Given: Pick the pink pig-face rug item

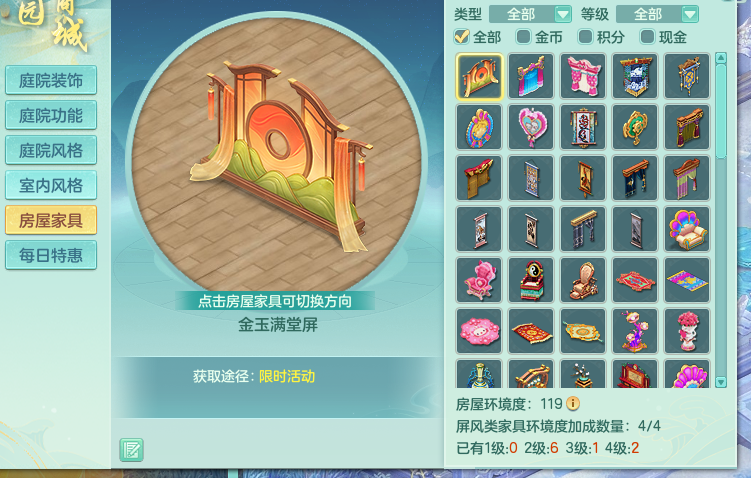Looking at the screenshot, I should 479,331.
